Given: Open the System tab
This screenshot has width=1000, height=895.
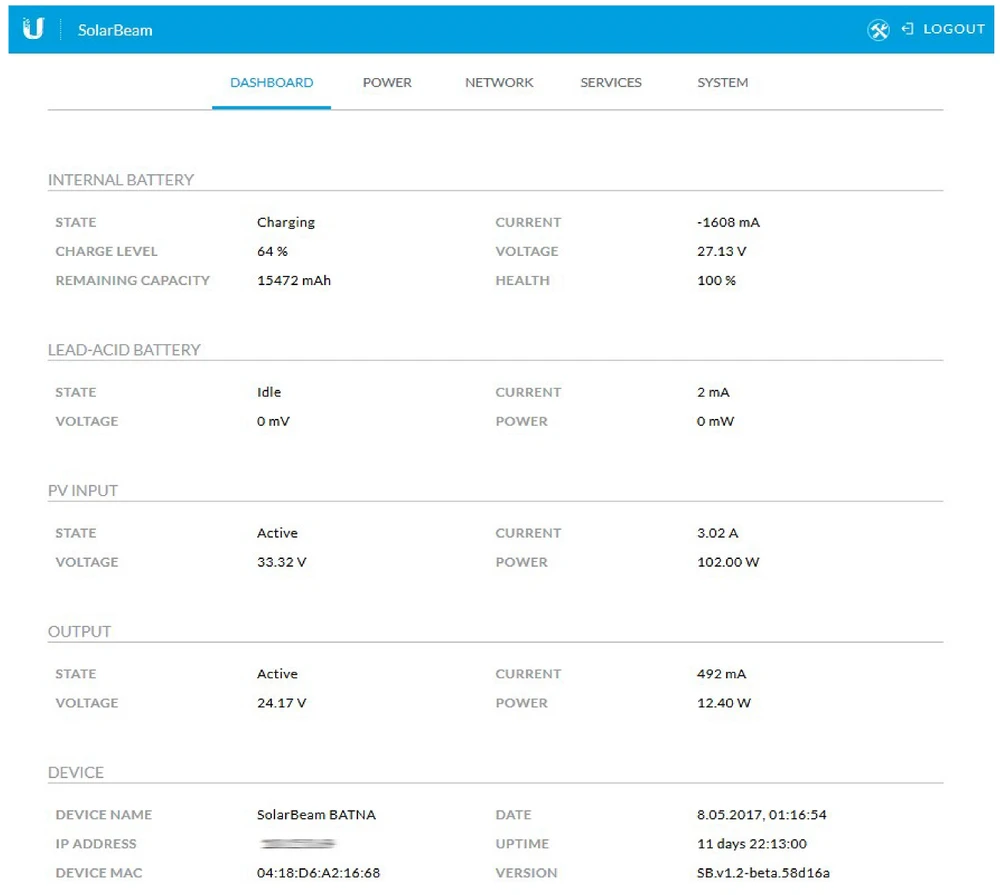Looking at the screenshot, I should click(722, 83).
